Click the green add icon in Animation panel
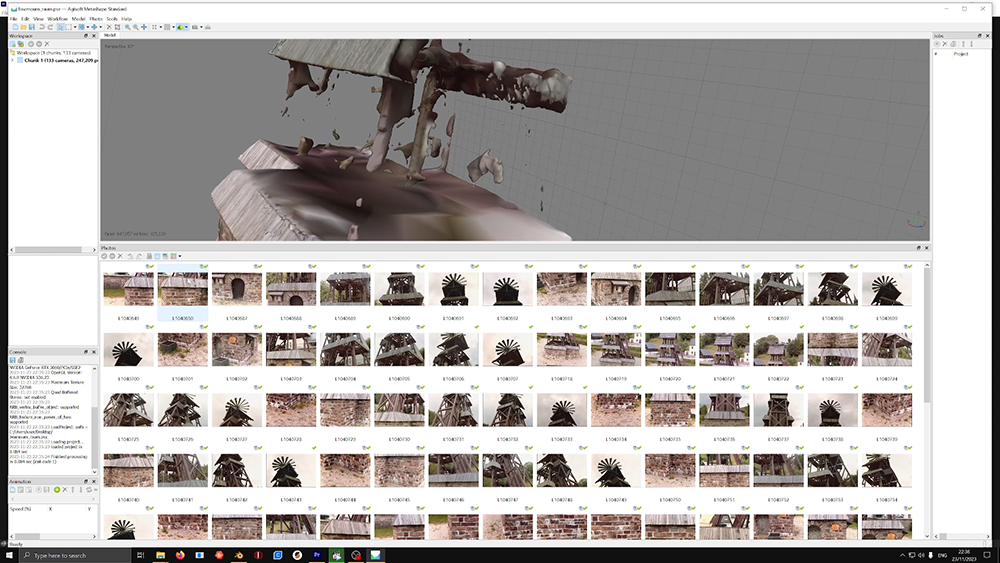 [56, 489]
